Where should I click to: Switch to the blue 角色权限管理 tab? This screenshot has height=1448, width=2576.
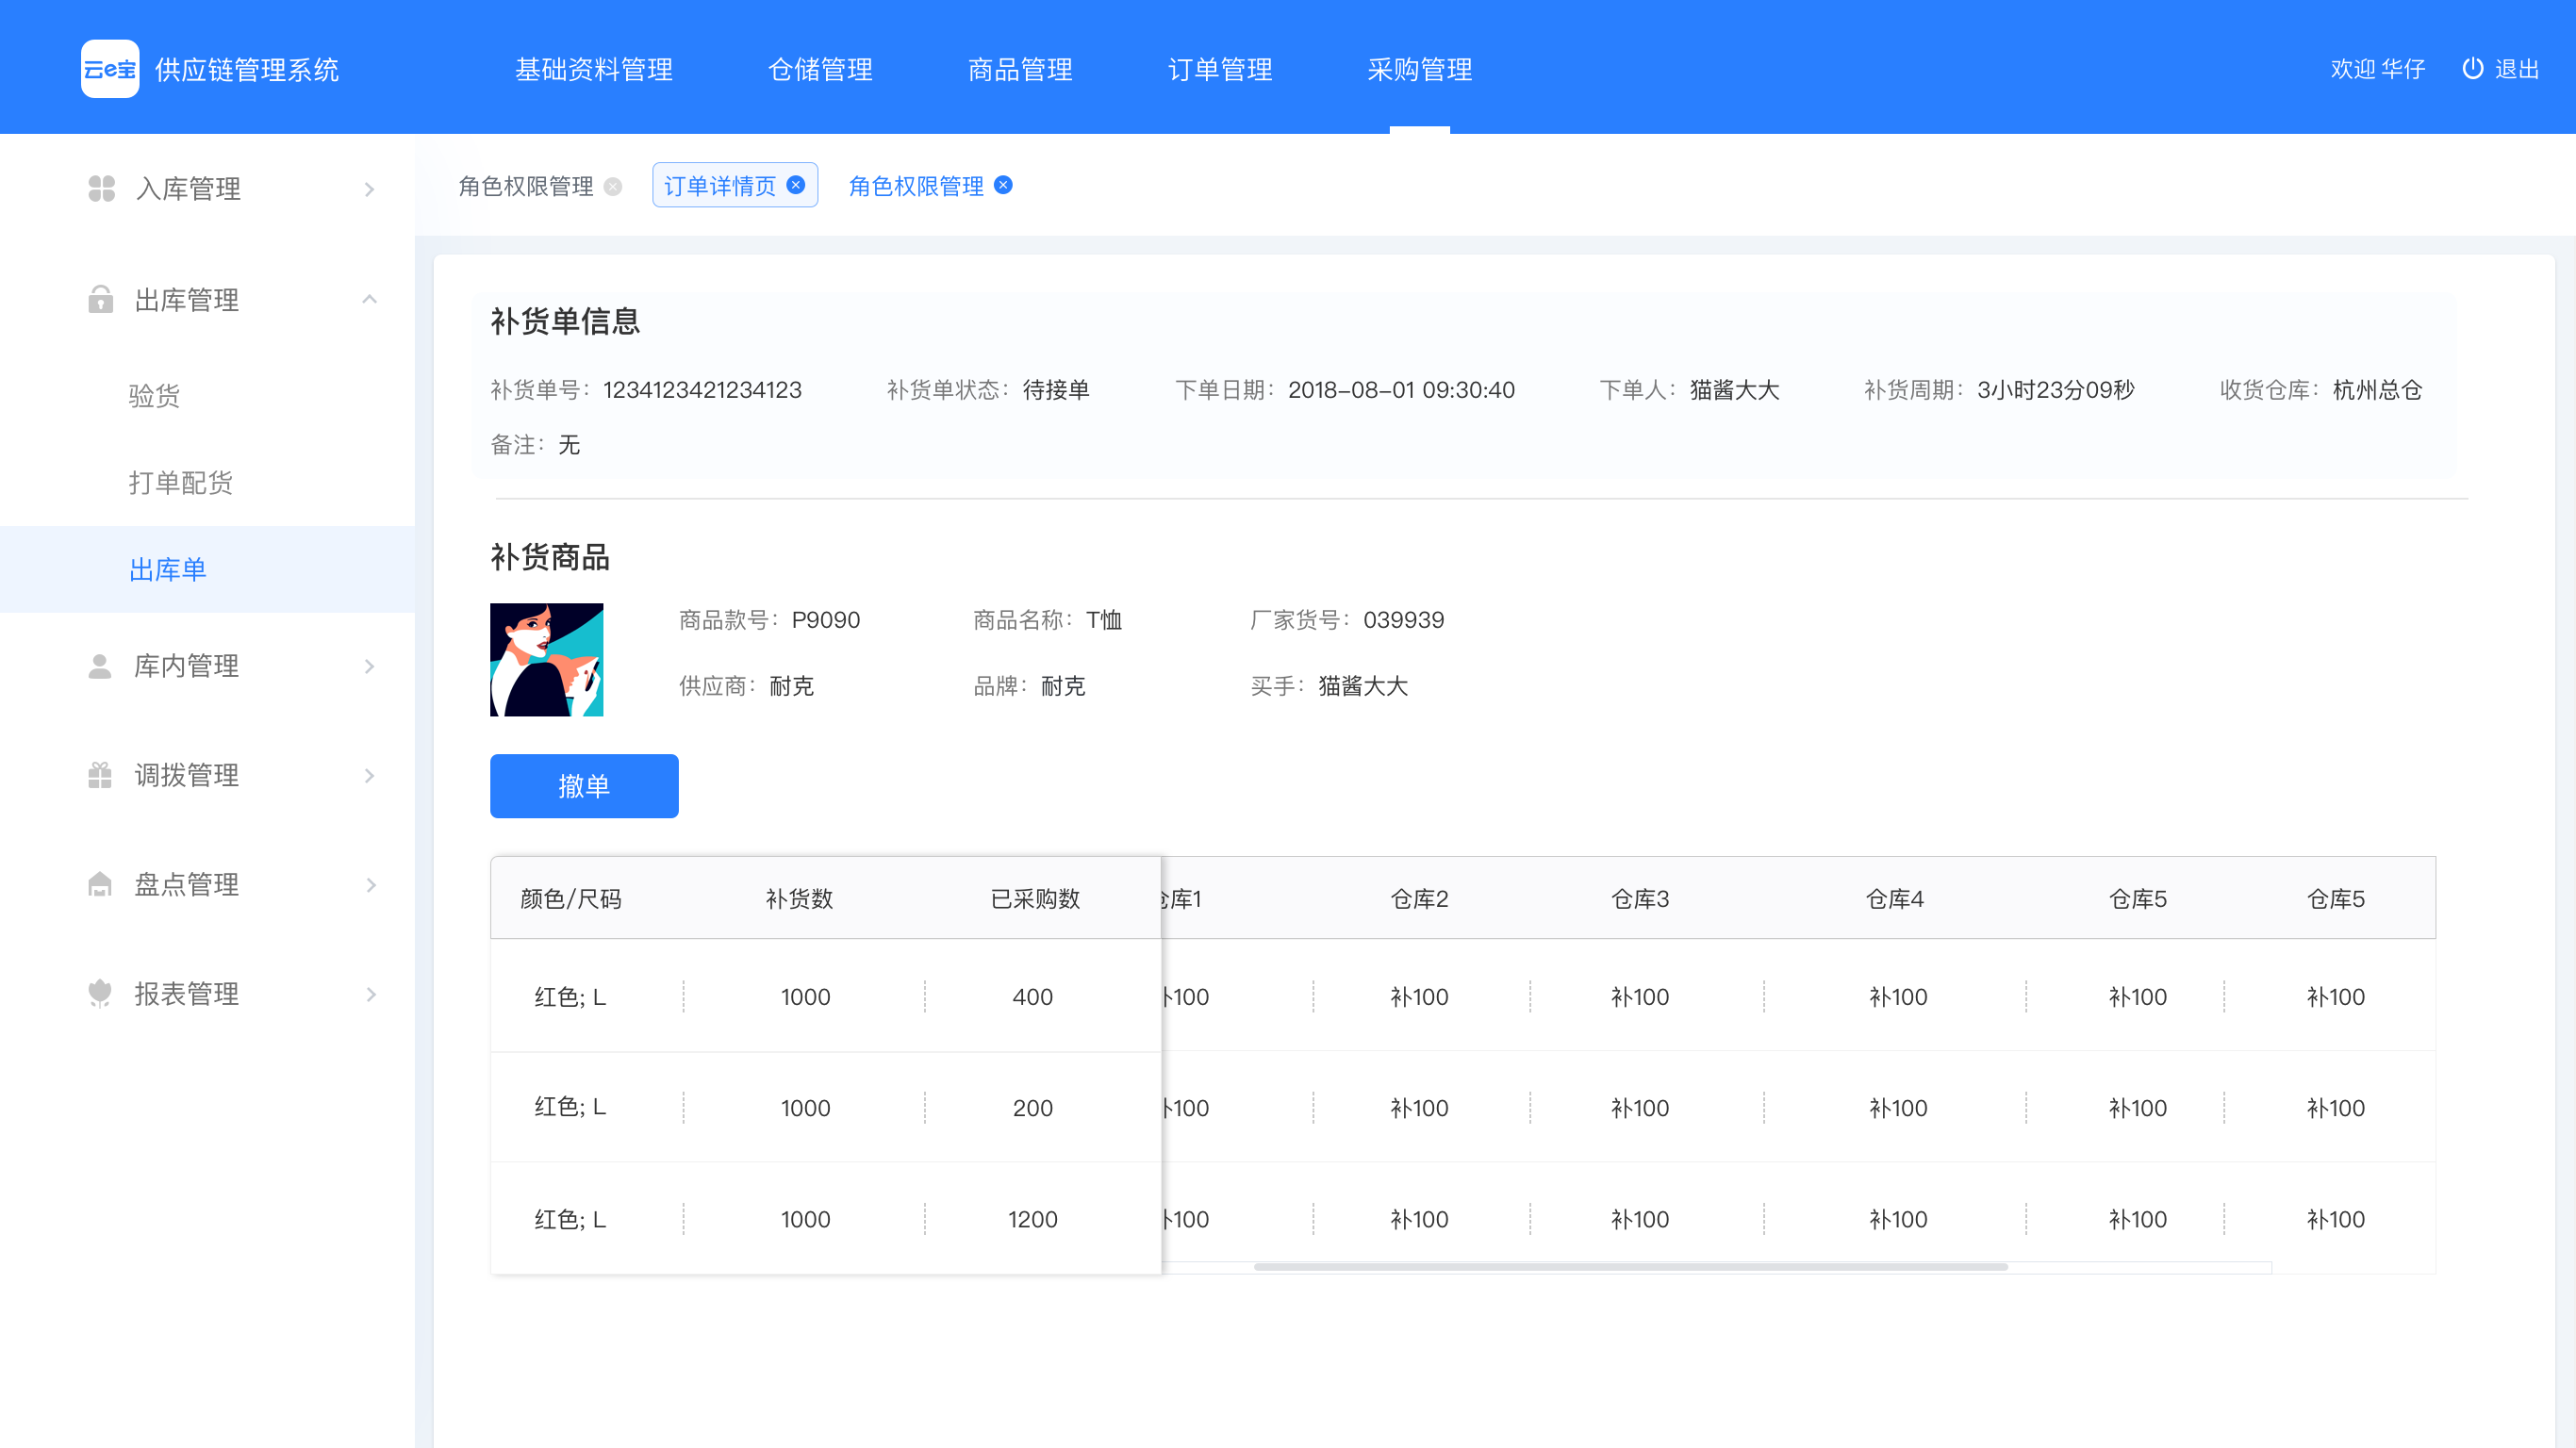pos(916,186)
